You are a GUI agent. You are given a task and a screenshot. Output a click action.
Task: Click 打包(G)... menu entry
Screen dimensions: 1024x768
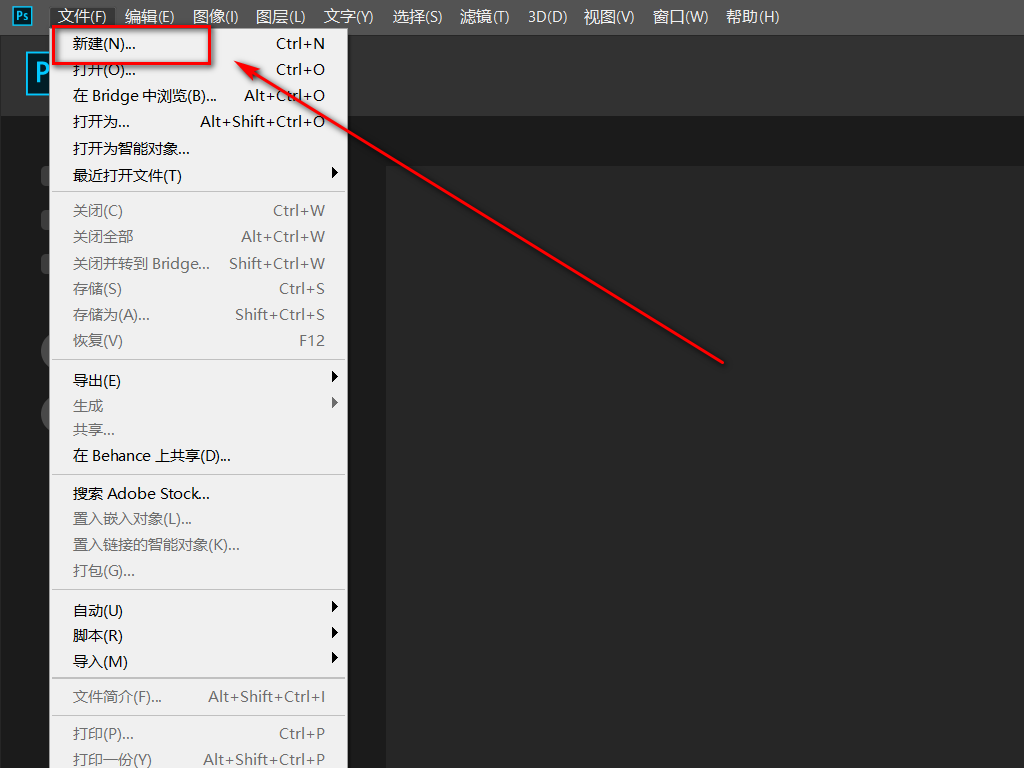coord(199,571)
